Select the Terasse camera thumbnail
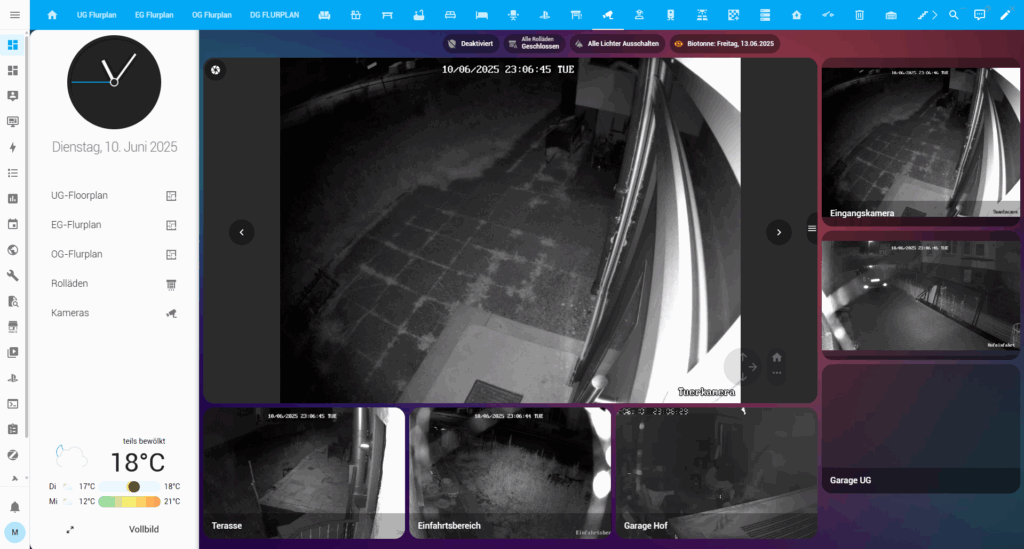The height and width of the screenshot is (549, 1024). coord(304,473)
